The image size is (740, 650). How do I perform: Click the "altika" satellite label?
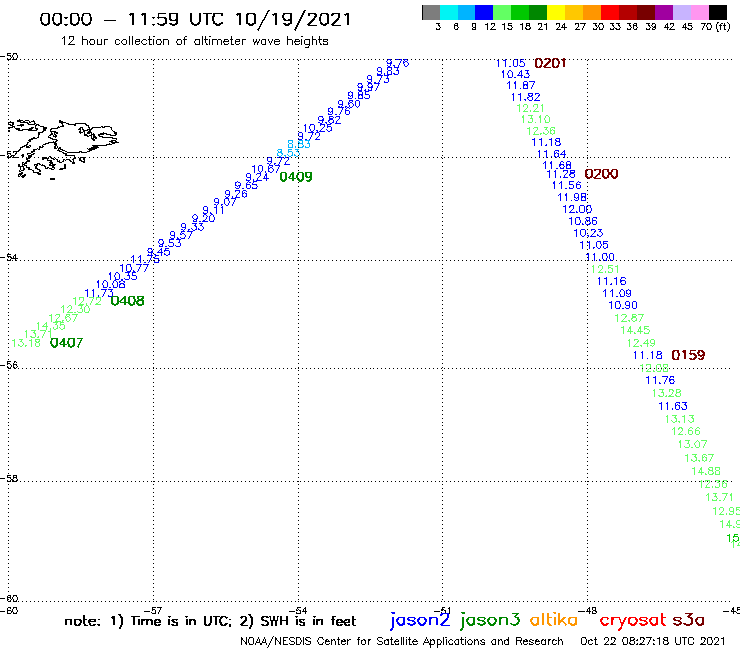554,619
